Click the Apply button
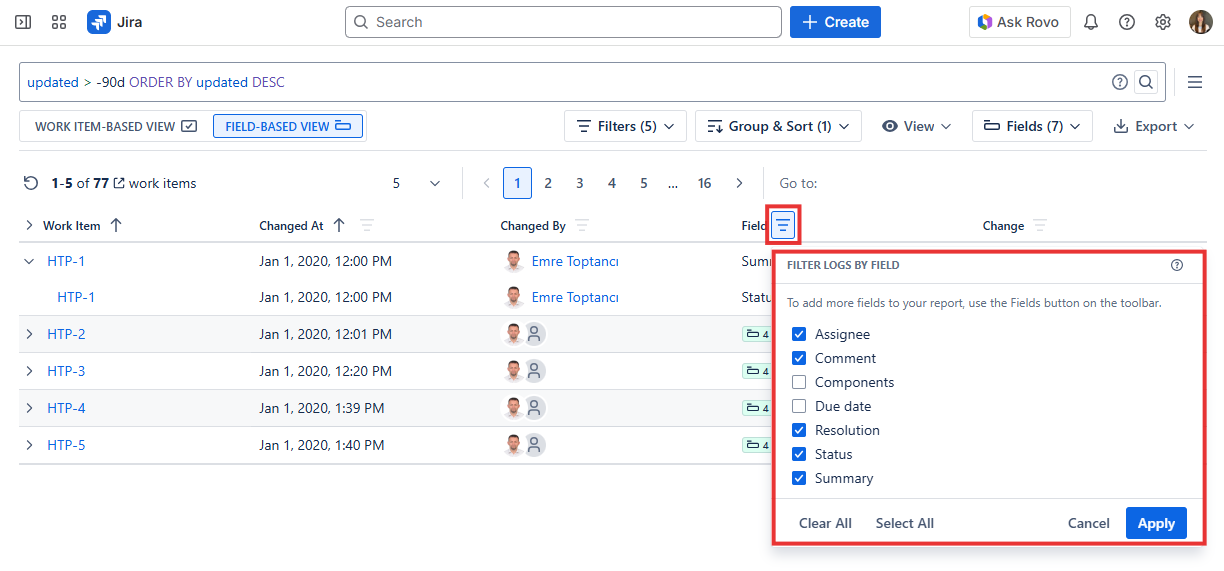Screen dimensions: 1224x571 [x=1156, y=523]
